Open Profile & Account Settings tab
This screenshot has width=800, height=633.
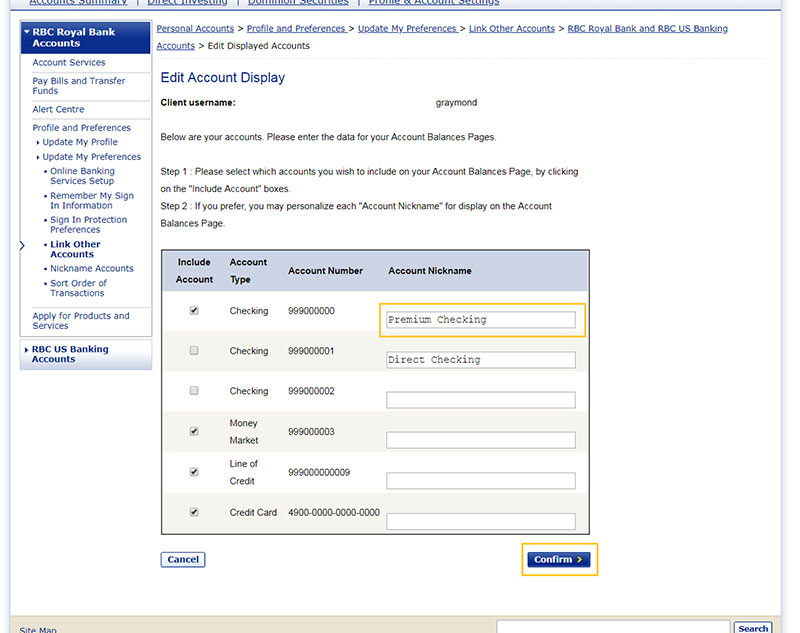click(x=434, y=3)
